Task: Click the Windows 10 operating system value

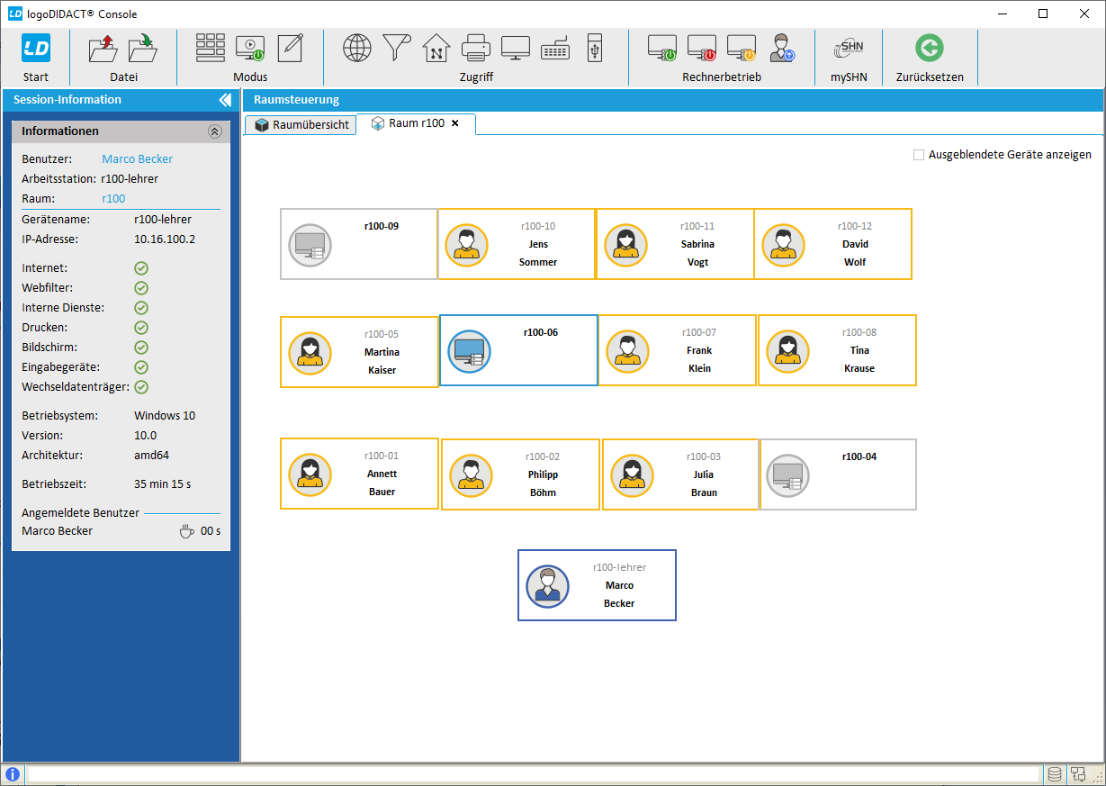Action: coord(165,416)
